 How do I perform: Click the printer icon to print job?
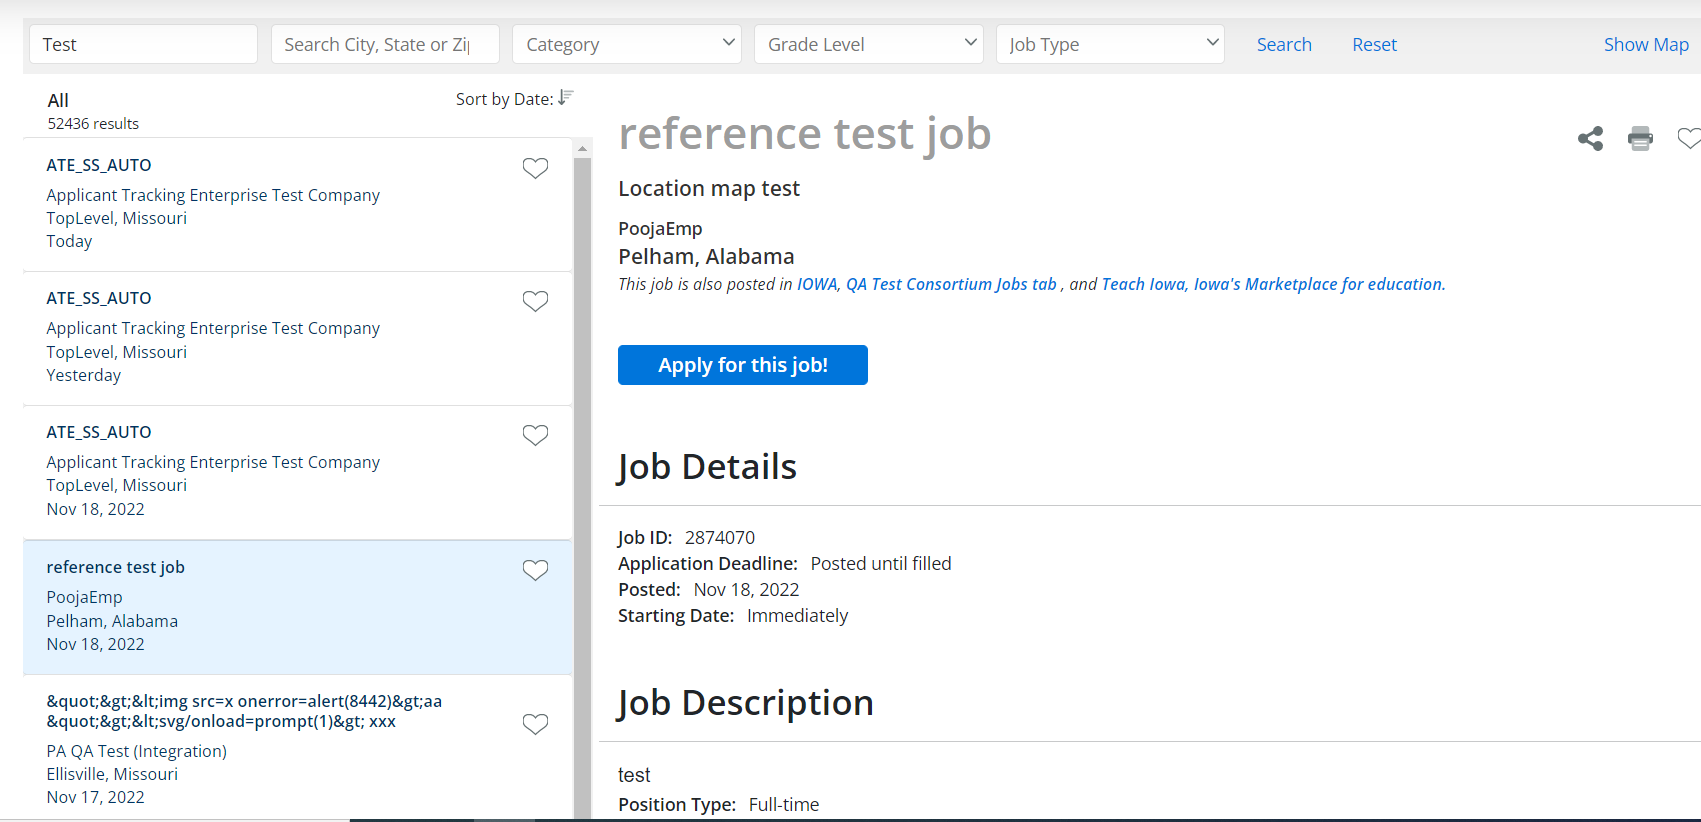point(1640,139)
